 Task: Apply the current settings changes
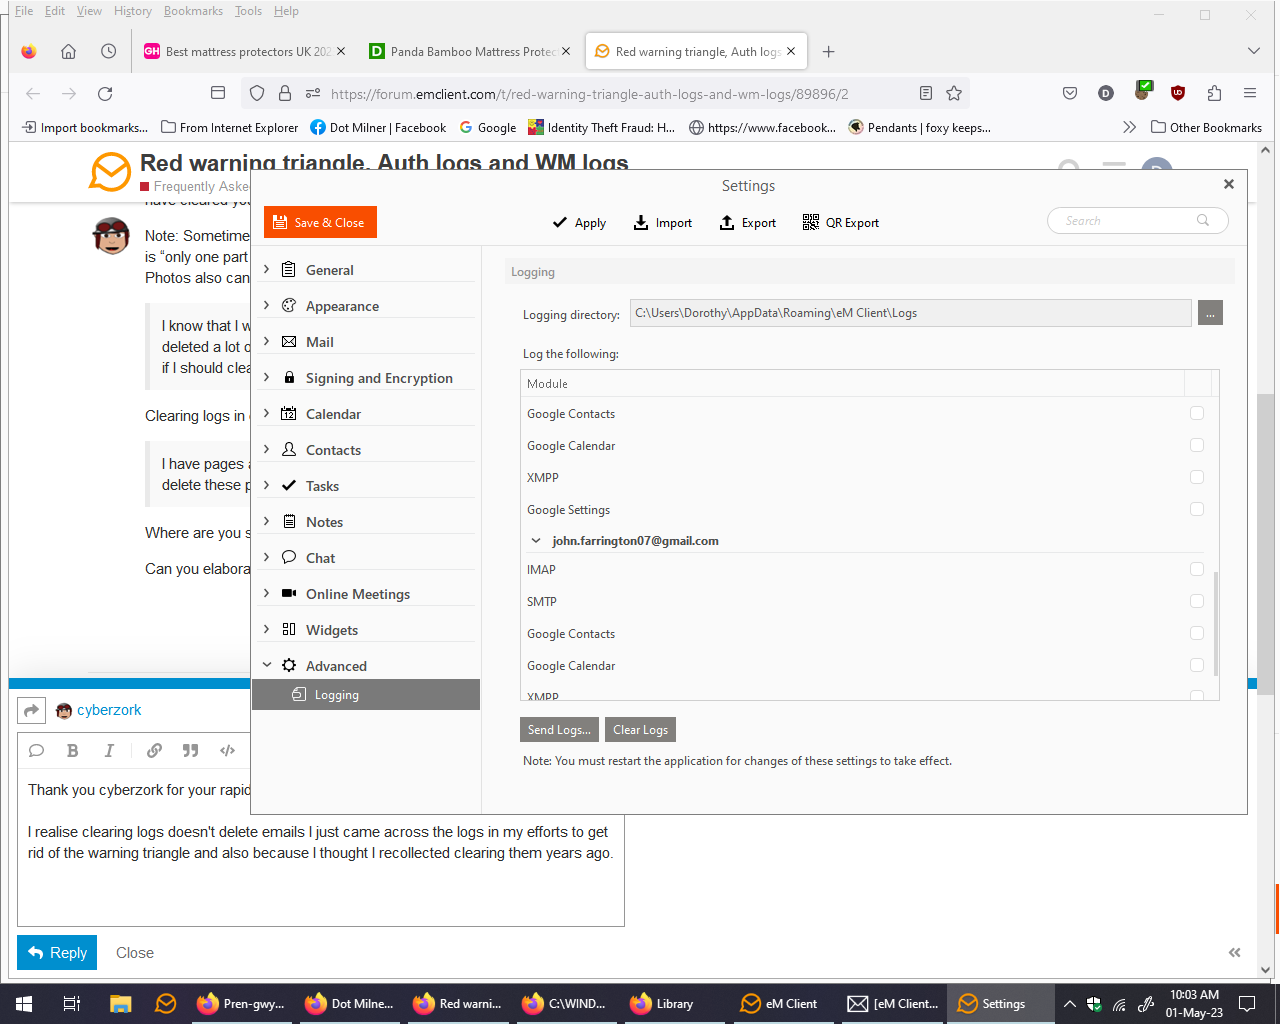click(578, 222)
